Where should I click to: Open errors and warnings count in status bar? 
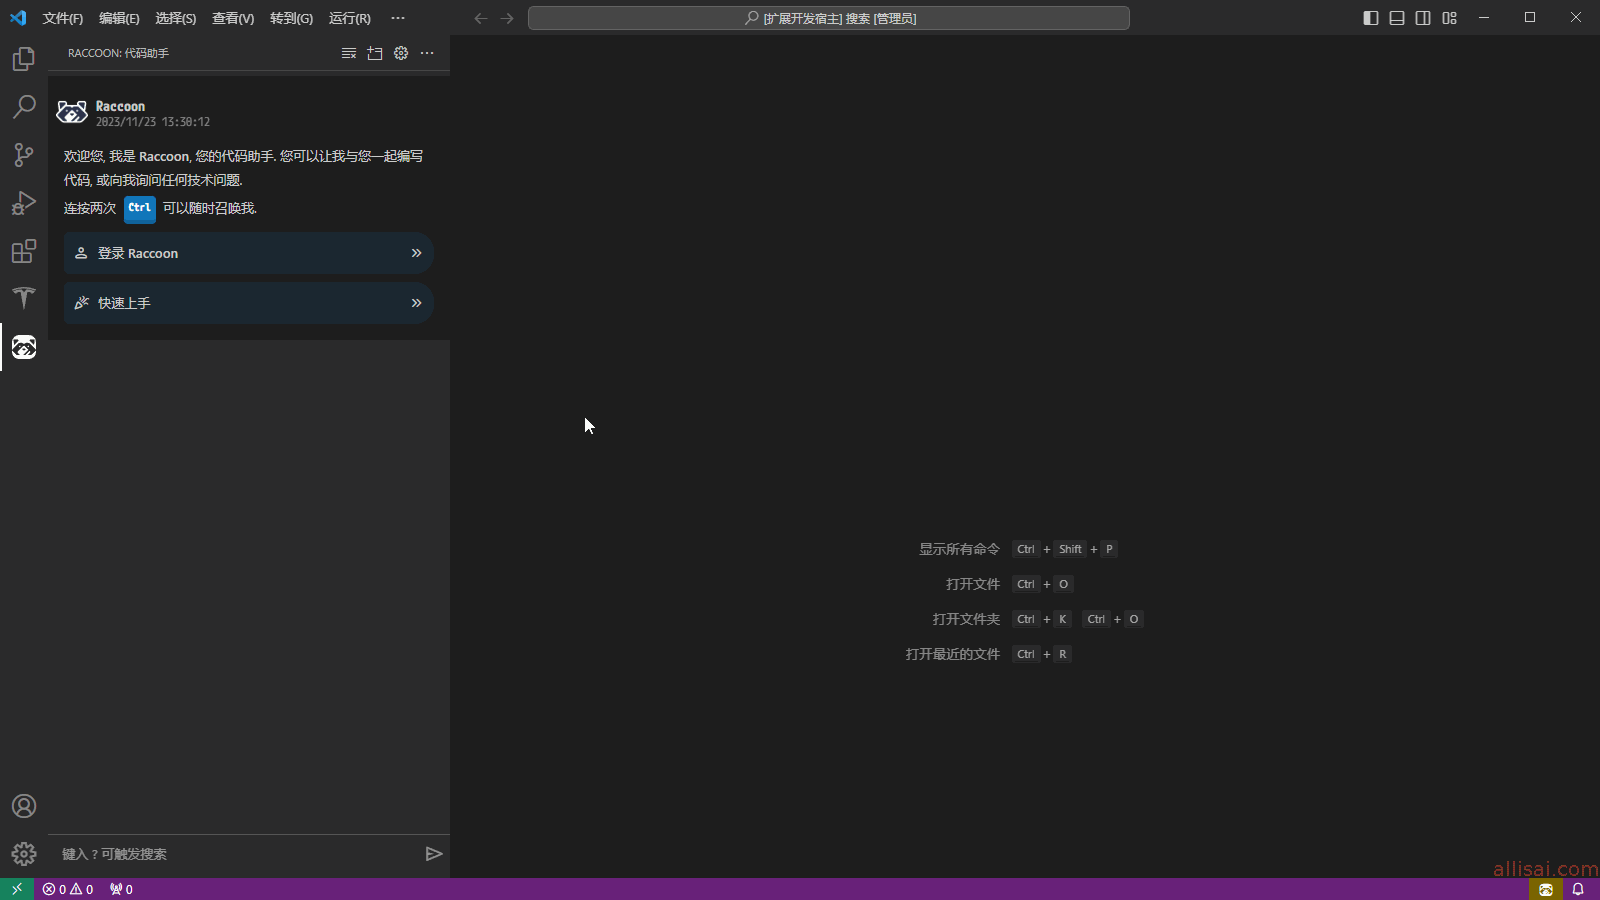click(x=68, y=889)
